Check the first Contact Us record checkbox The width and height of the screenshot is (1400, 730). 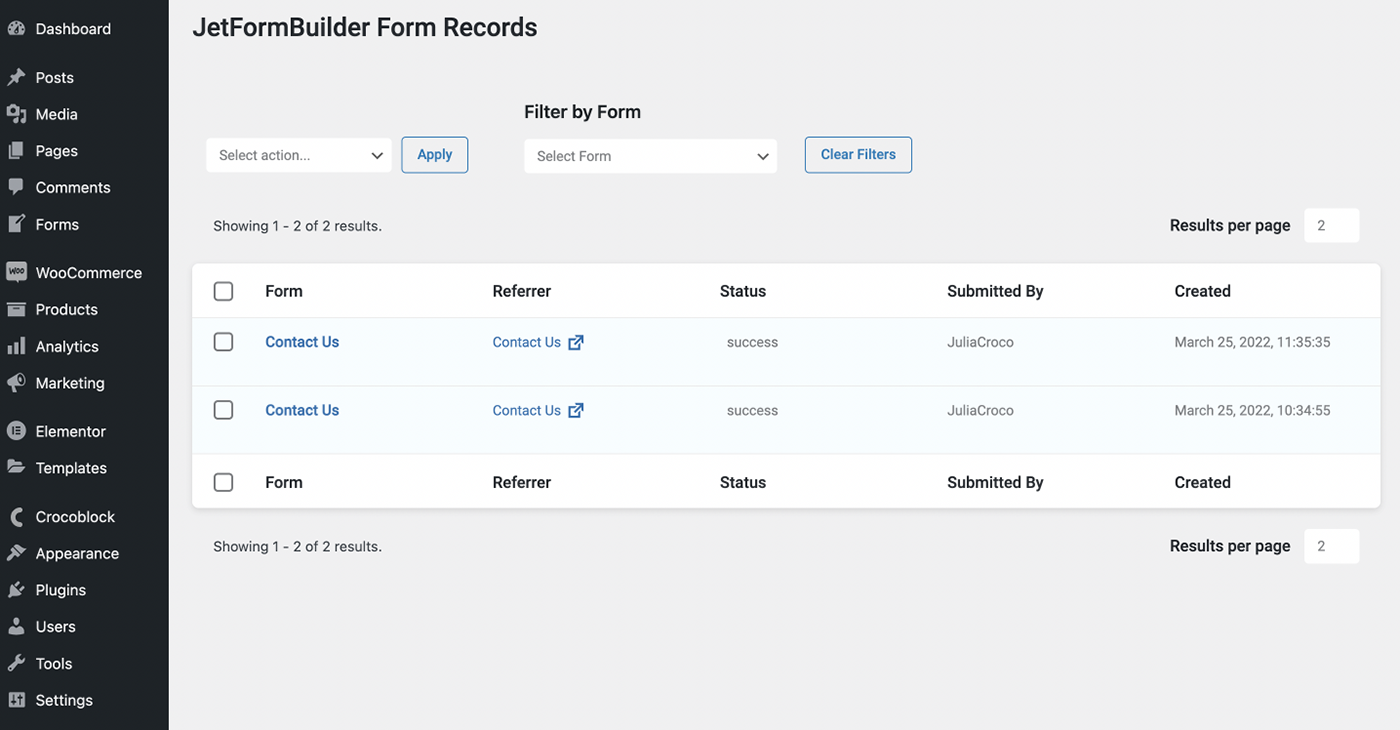point(223,341)
